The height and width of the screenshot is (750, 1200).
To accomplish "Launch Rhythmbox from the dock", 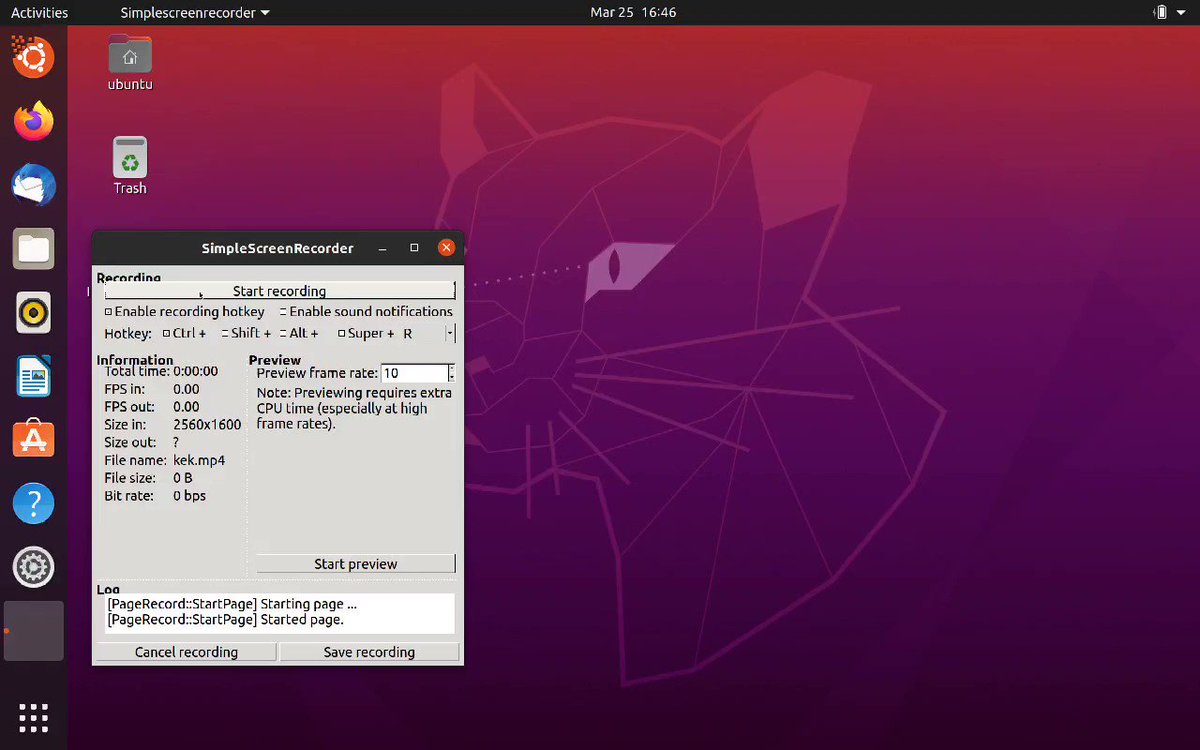I will [x=33, y=313].
